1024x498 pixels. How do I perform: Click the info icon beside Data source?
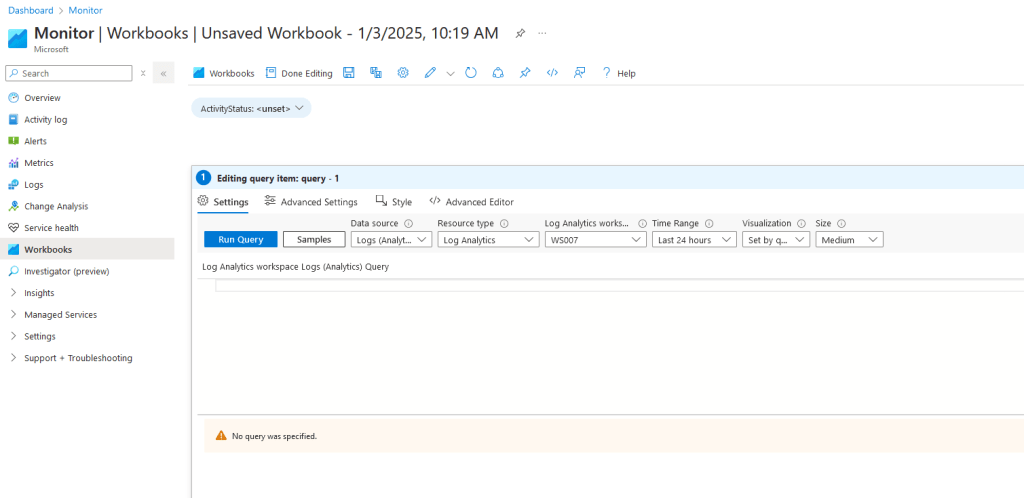[407, 224]
